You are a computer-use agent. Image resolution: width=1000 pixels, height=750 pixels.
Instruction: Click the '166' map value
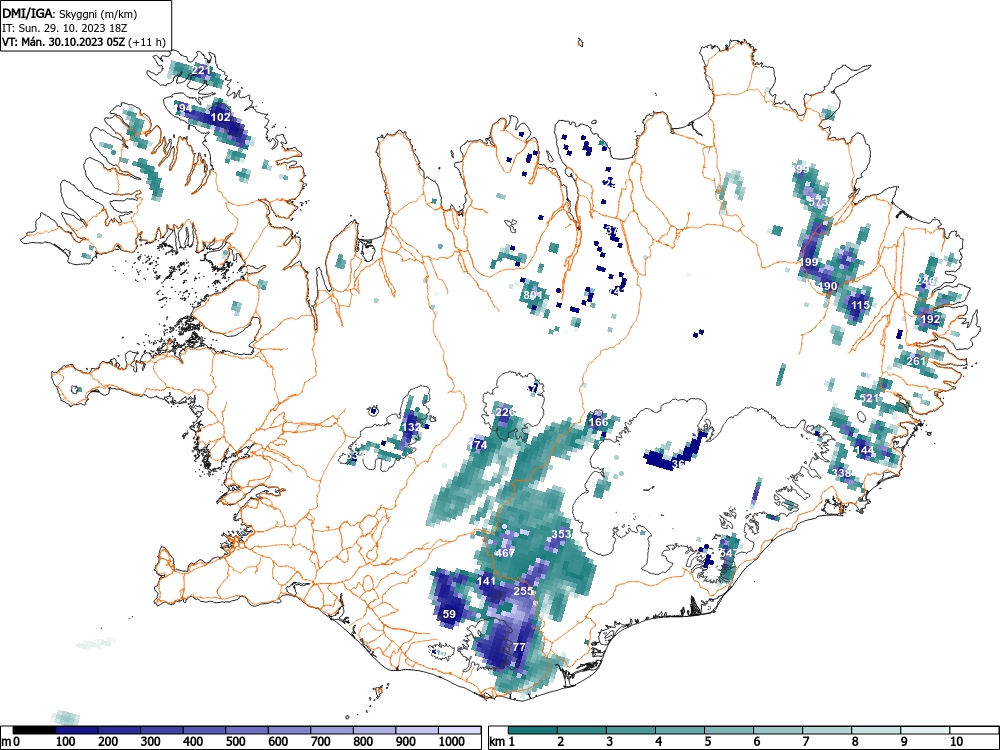tap(598, 422)
